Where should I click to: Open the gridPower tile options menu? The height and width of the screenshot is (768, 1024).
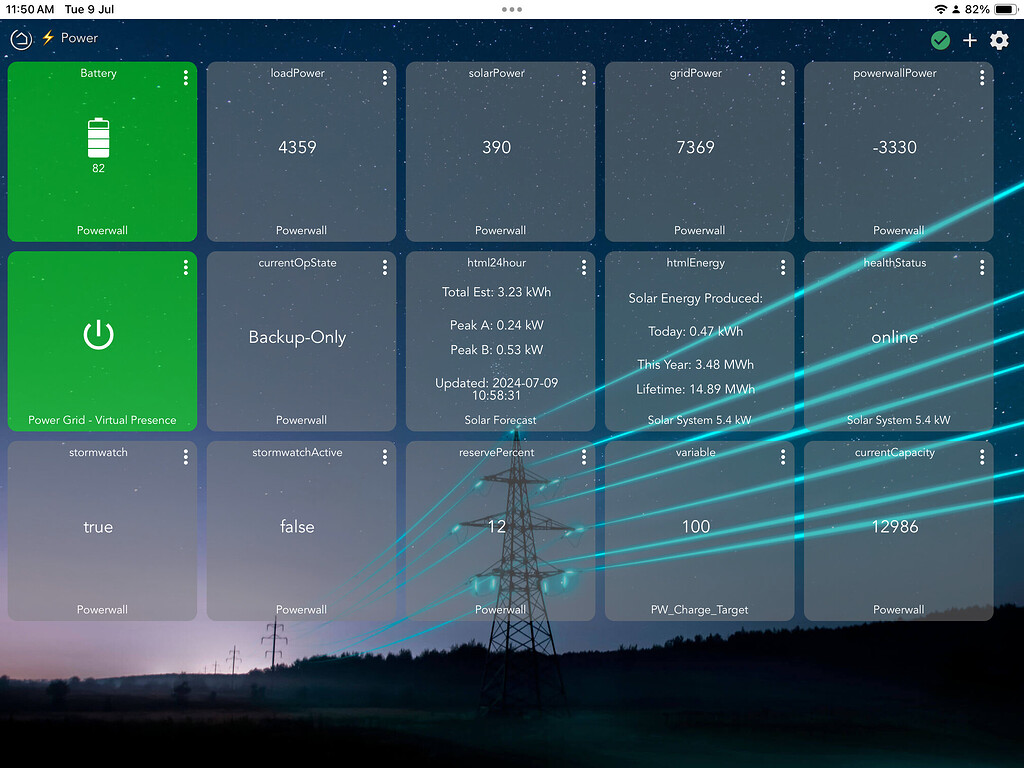[783, 78]
